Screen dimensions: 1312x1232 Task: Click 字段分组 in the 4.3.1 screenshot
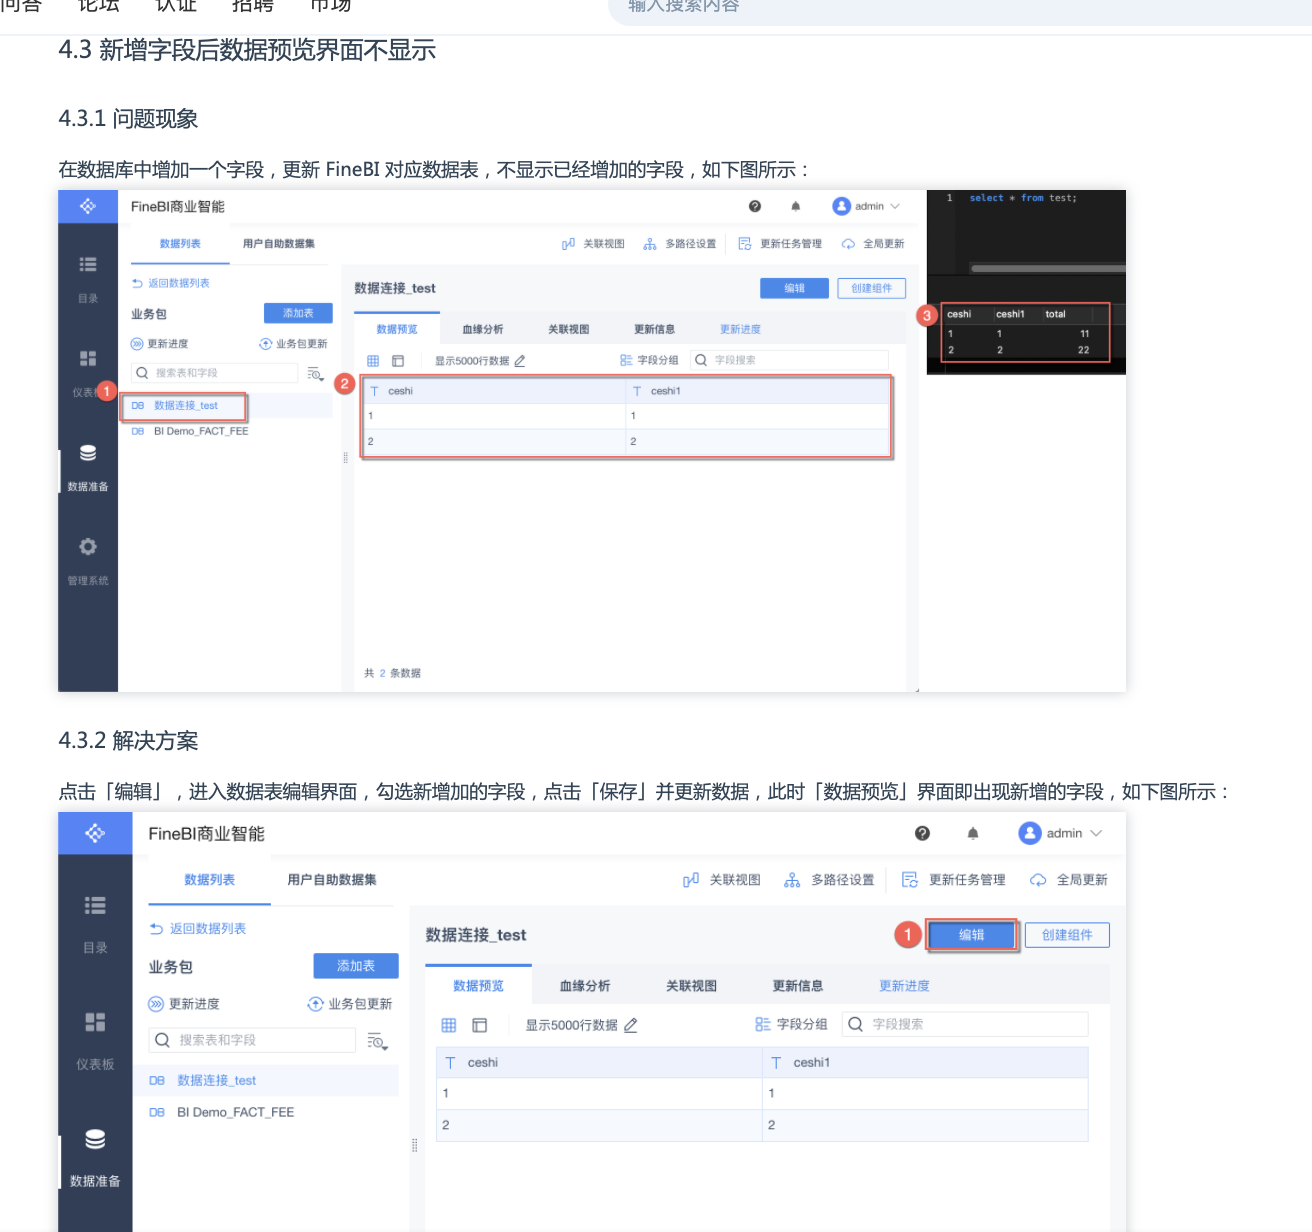pyautogui.click(x=649, y=360)
